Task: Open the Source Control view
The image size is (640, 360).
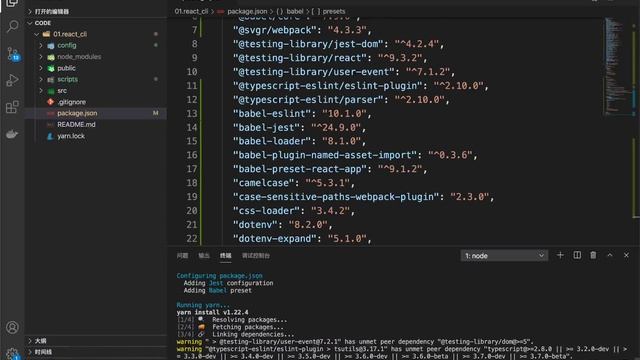Action: tap(12, 53)
